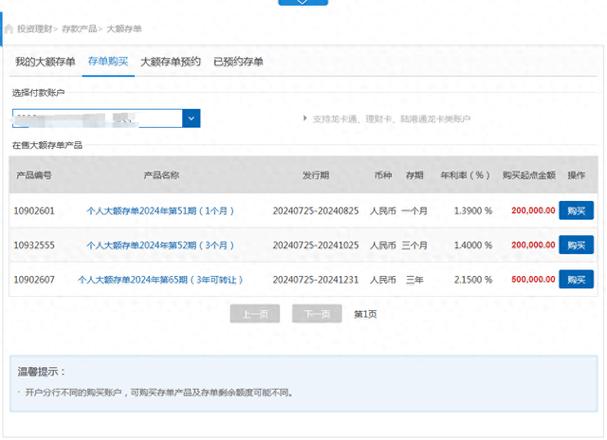Buy the 2.1500% three-year deposit
Viewport: 607px width, 440px height.
(x=576, y=279)
